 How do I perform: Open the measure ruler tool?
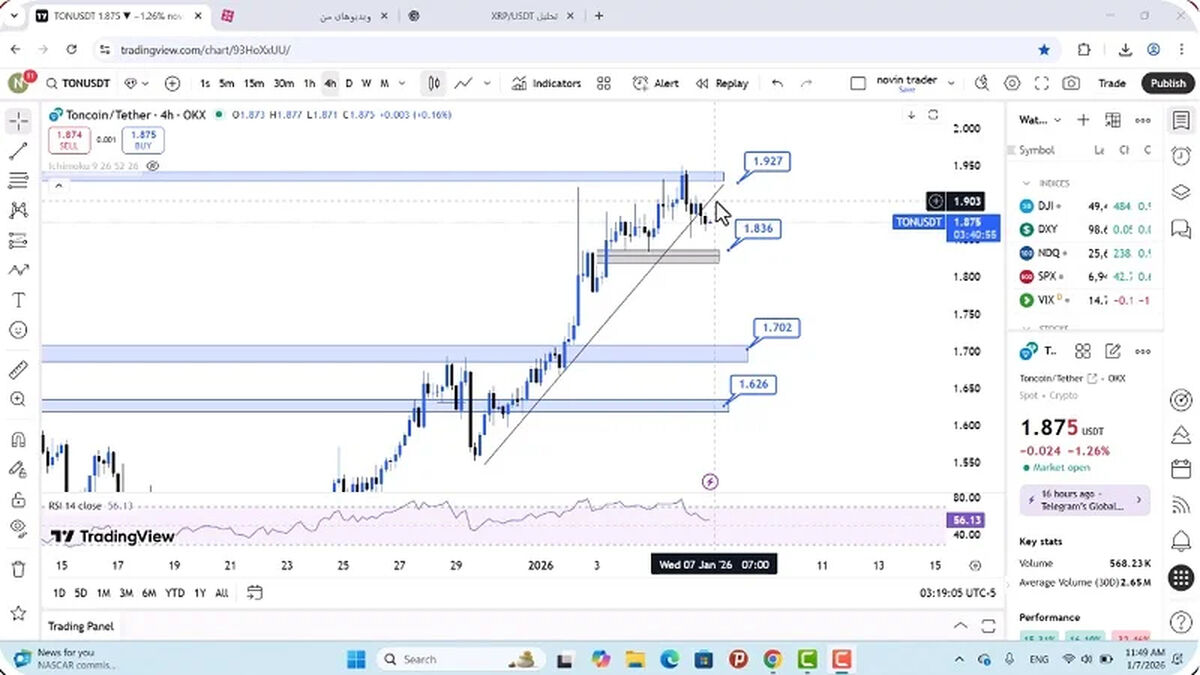(x=18, y=370)
